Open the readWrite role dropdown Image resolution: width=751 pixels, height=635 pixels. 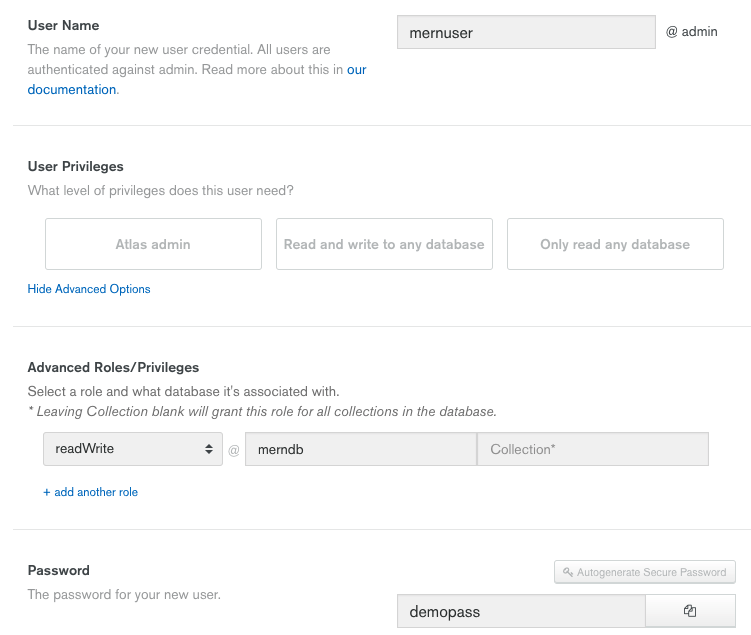coord(133,449)
